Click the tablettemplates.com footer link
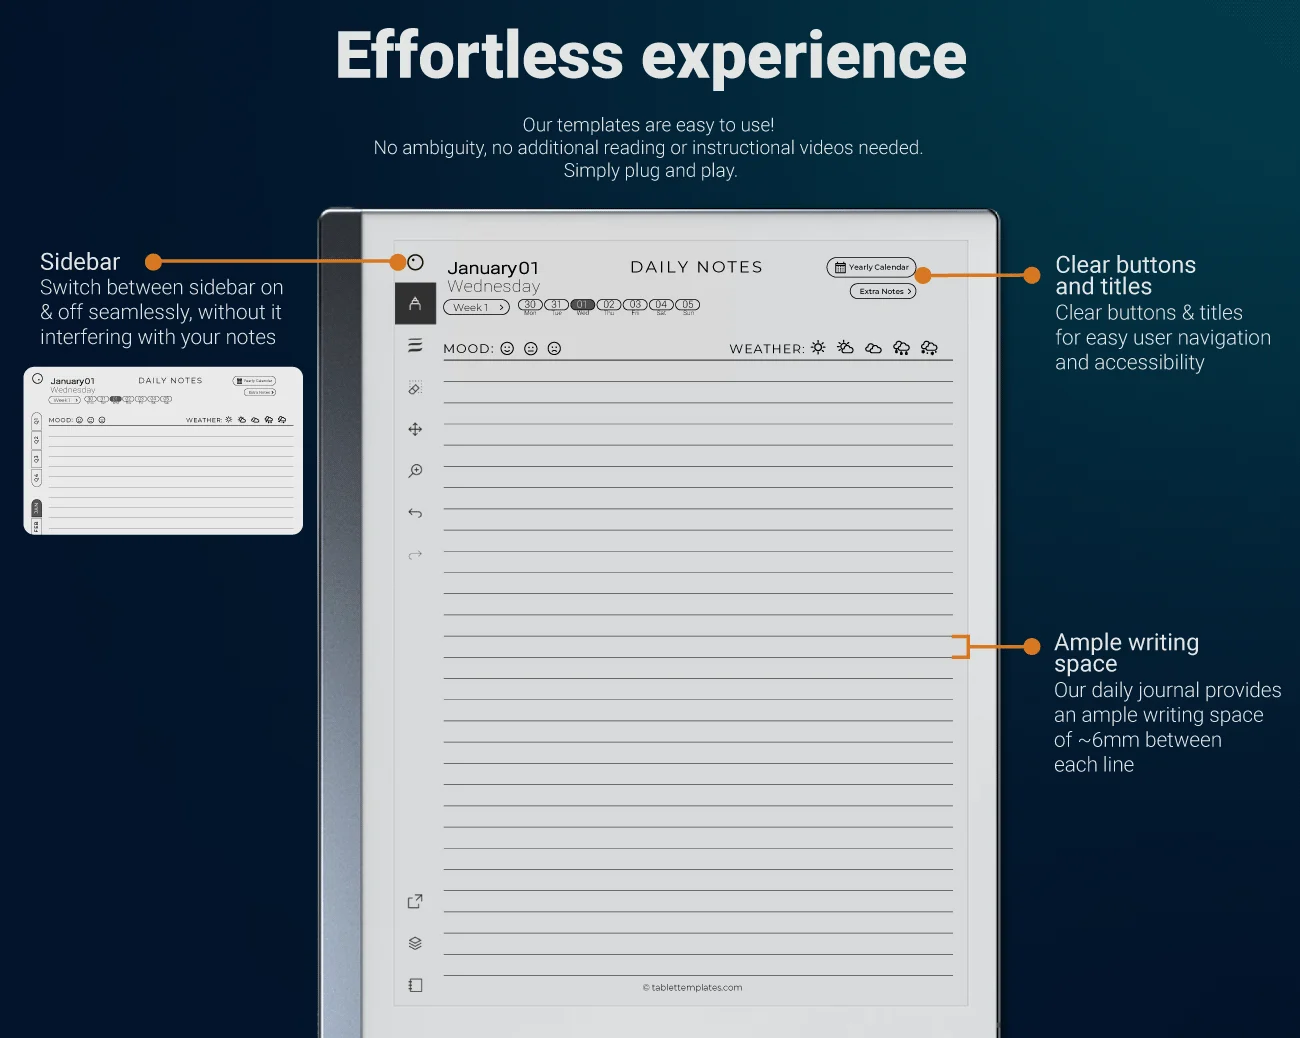The image size is (1300, 1038). [x=692, y=987]
